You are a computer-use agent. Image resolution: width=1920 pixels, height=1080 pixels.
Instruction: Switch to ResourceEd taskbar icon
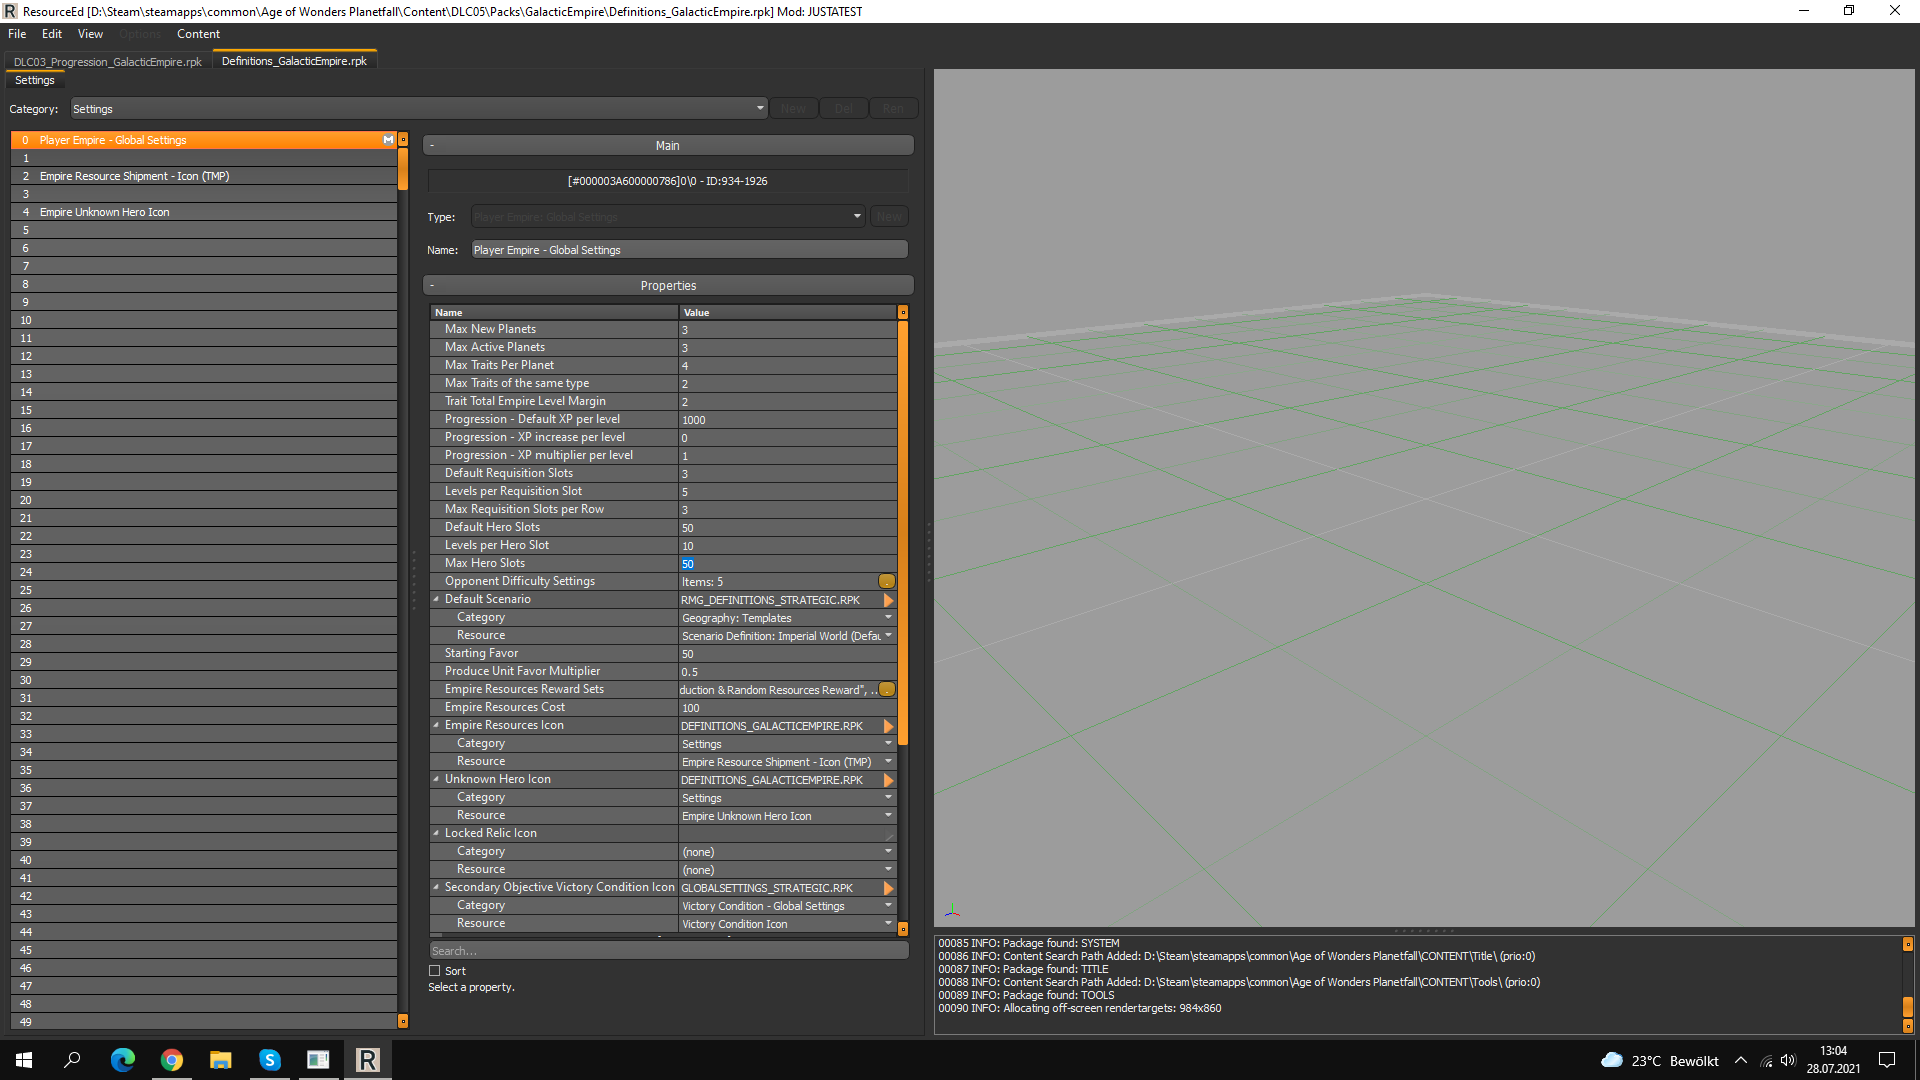coord(368,1060)
